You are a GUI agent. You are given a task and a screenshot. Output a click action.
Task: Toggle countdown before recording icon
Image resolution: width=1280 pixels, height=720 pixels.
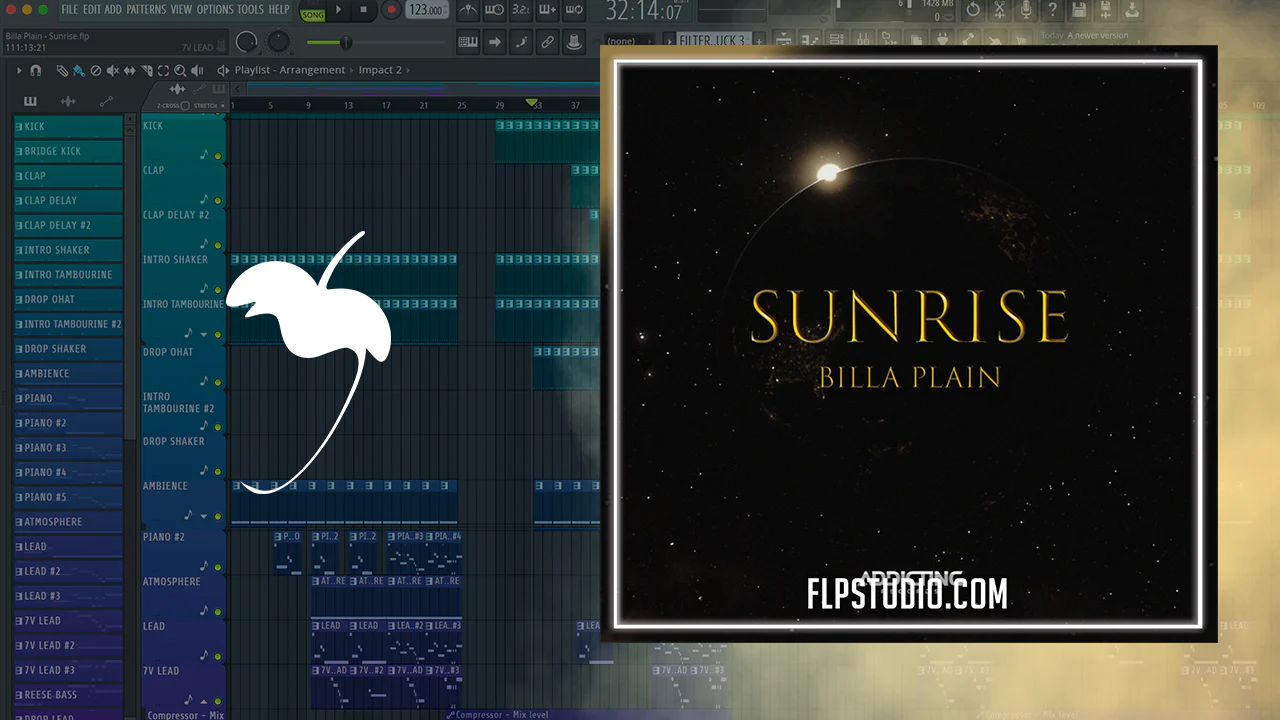[x=520, y=10]
